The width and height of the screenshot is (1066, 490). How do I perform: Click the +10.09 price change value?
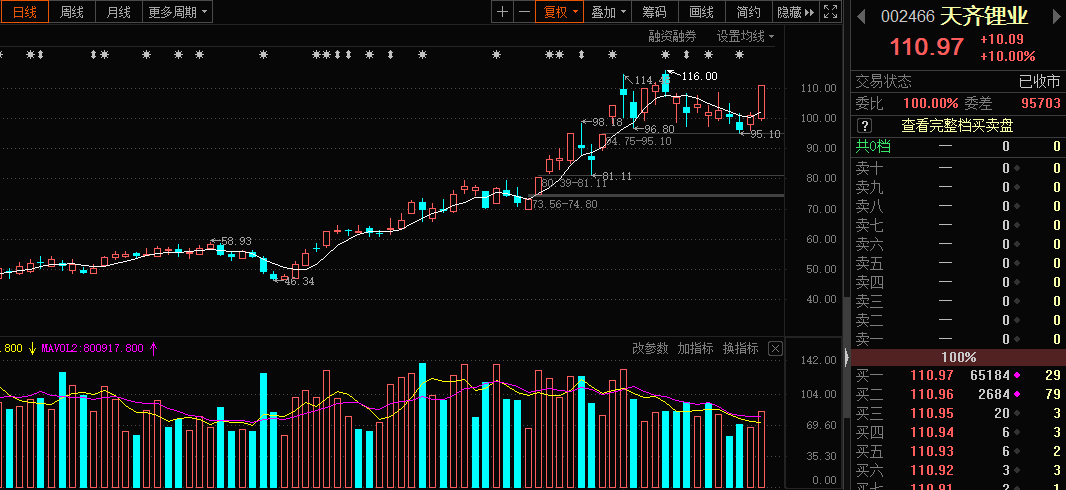coord(1002,39)
